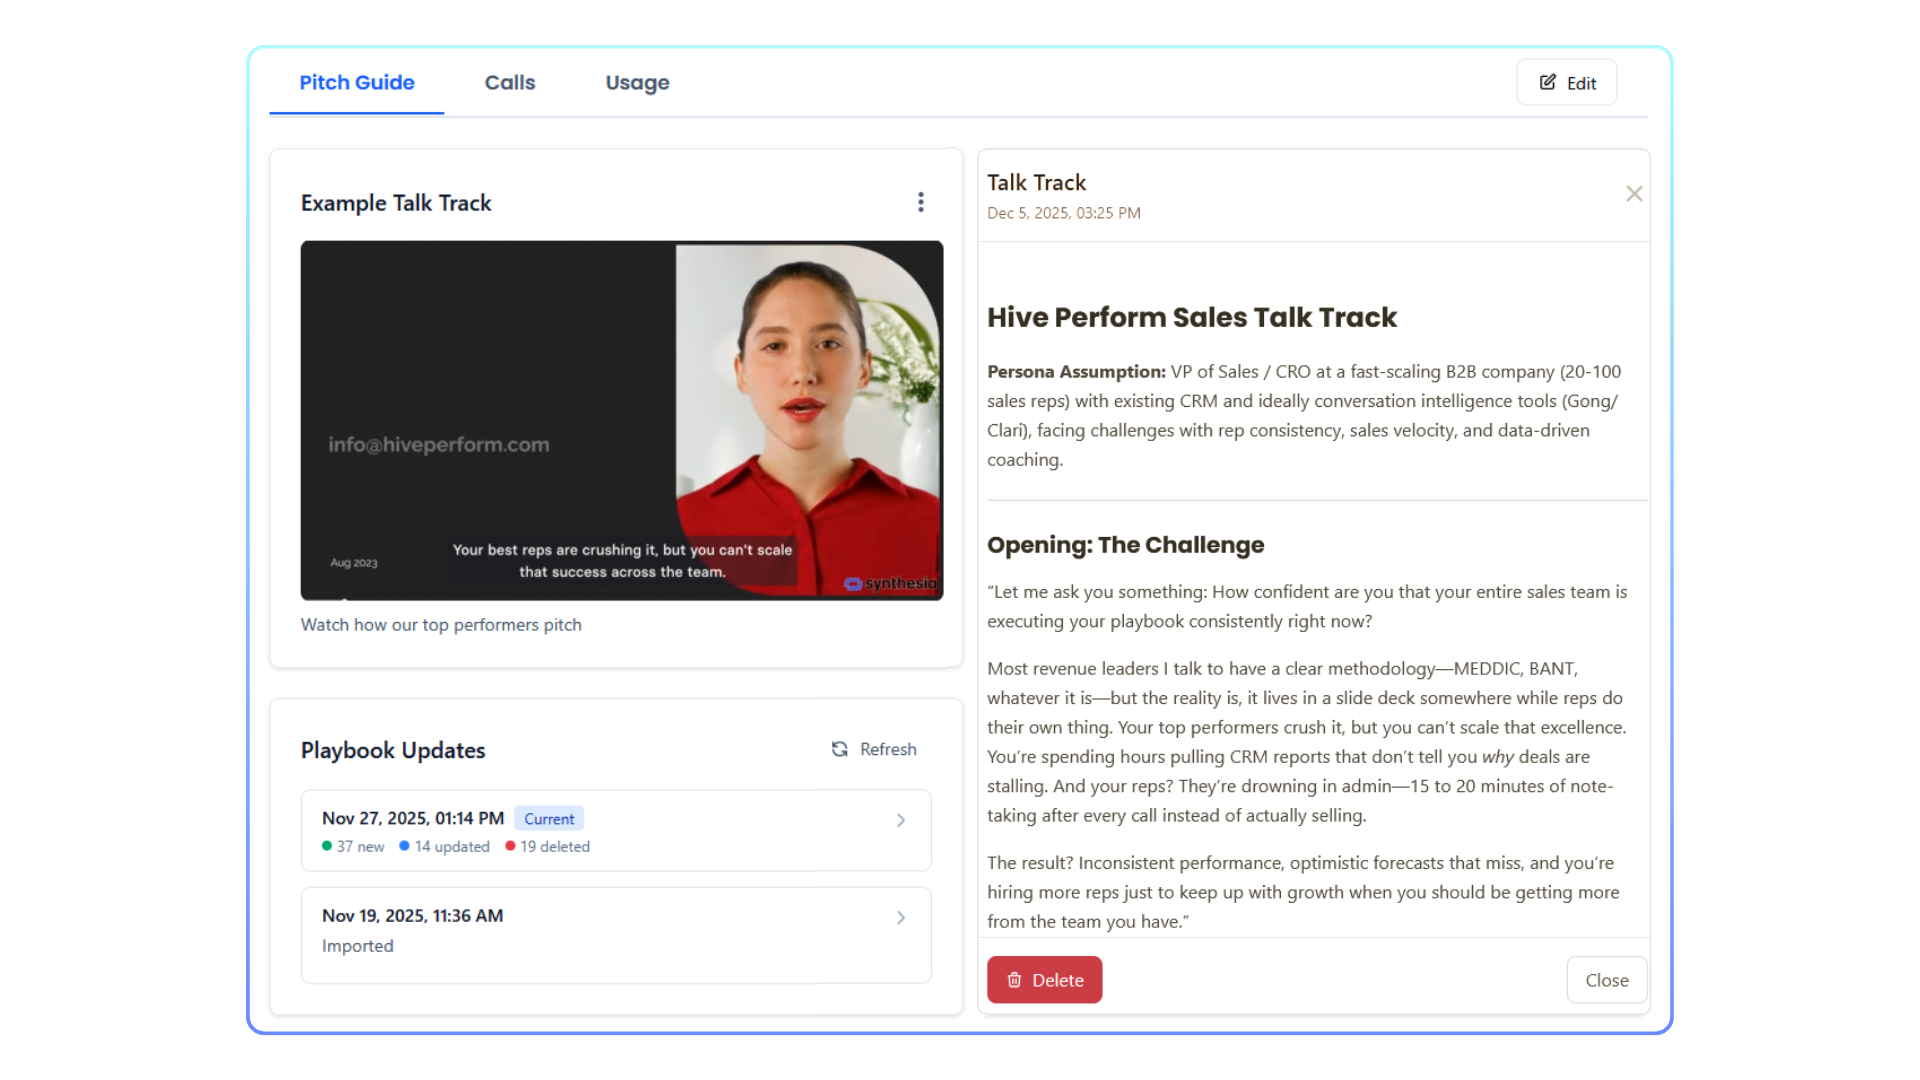Switch to the Calls tab
This screenshot has height=1080, width=1920.
click(x=509, y=83)
